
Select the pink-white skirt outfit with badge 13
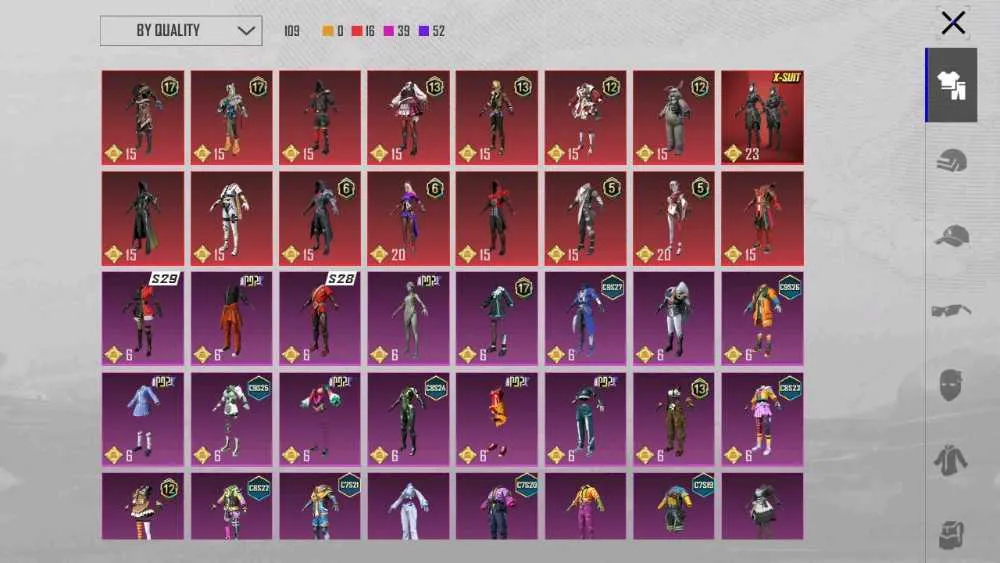408,117
